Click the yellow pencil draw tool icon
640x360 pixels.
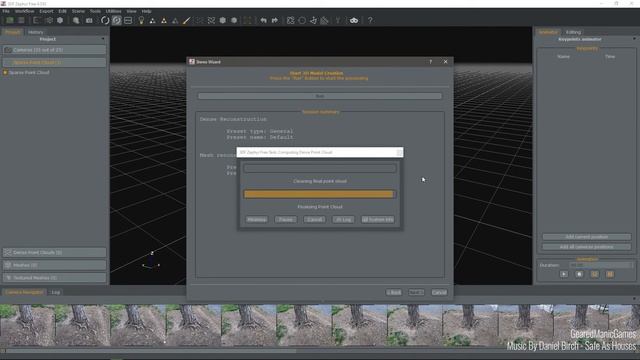pyautogui.click(x=186, y=20)
